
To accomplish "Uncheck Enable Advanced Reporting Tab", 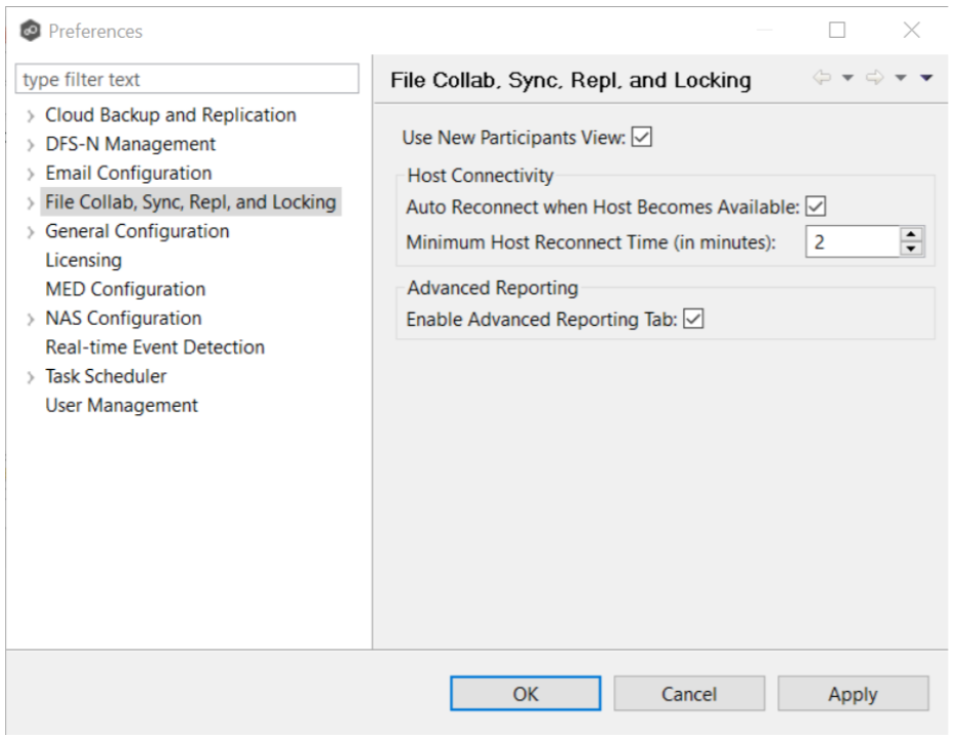I will 694,319.
